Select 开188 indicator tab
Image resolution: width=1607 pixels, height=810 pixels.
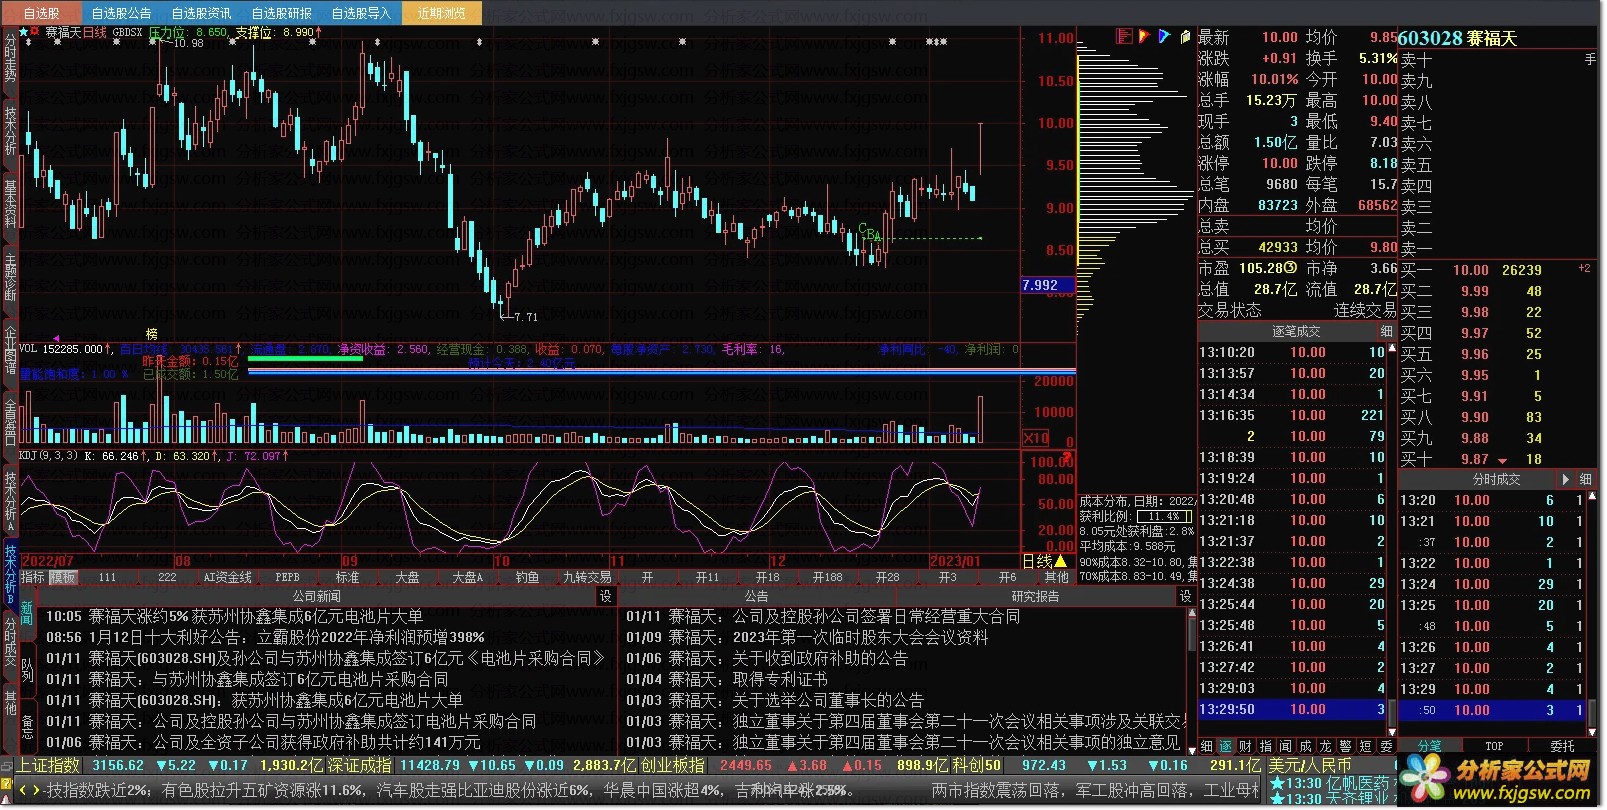coord(827,577)
